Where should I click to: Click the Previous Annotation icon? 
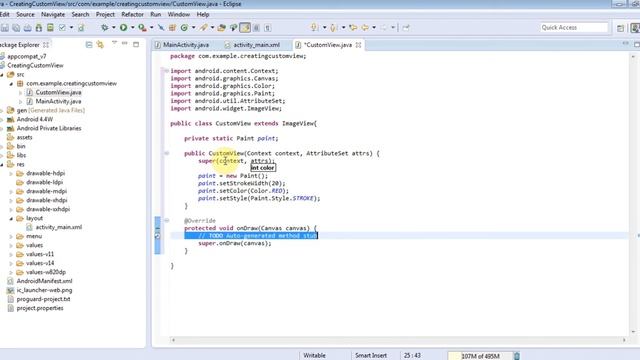(x=333, y=28)
